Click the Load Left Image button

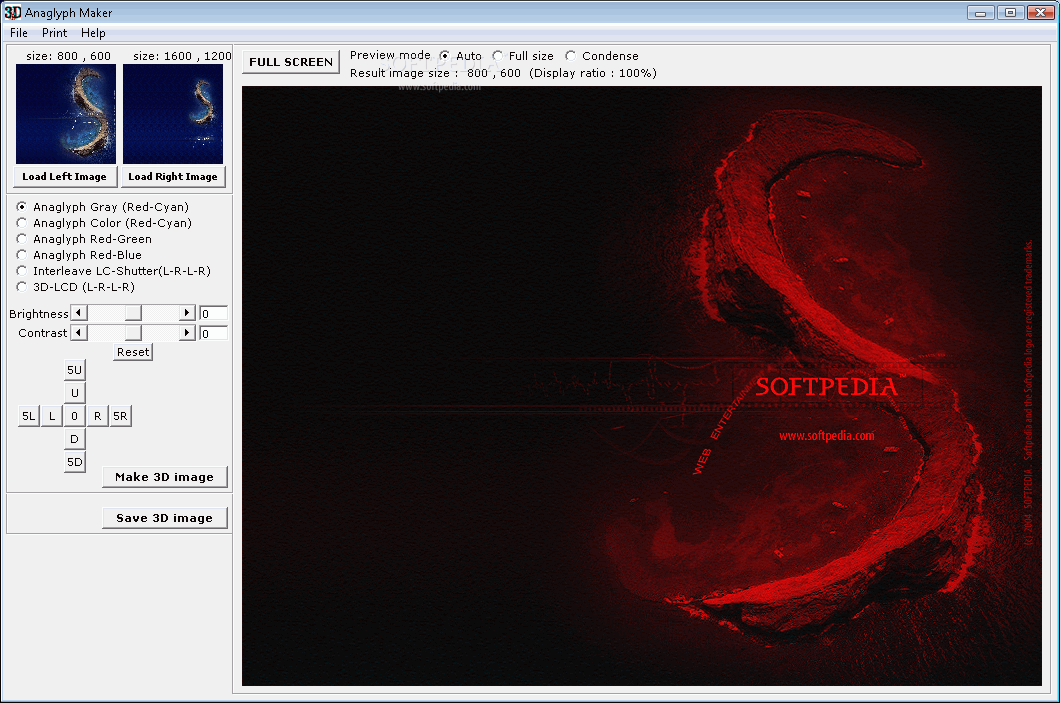coord(65,176)
